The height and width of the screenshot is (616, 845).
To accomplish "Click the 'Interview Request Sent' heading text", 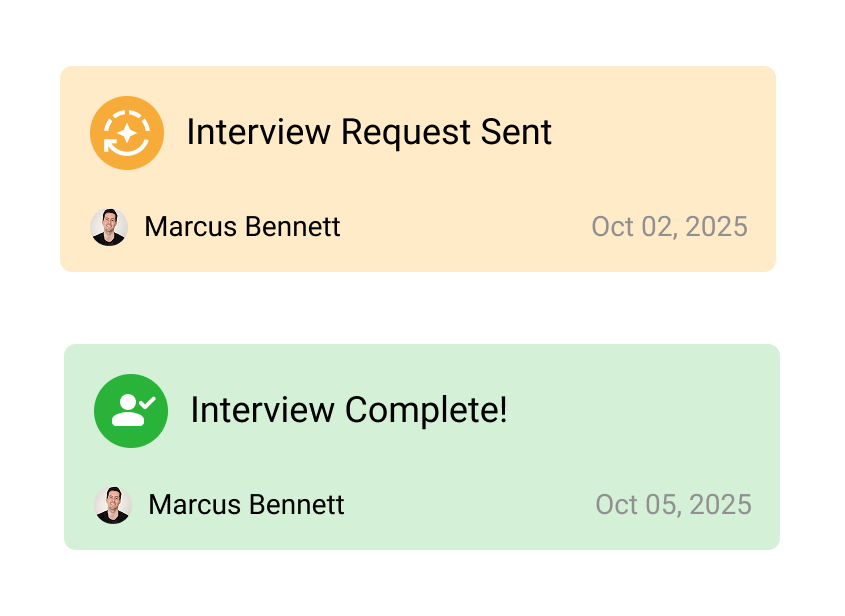I will click(x=369, y=132).
